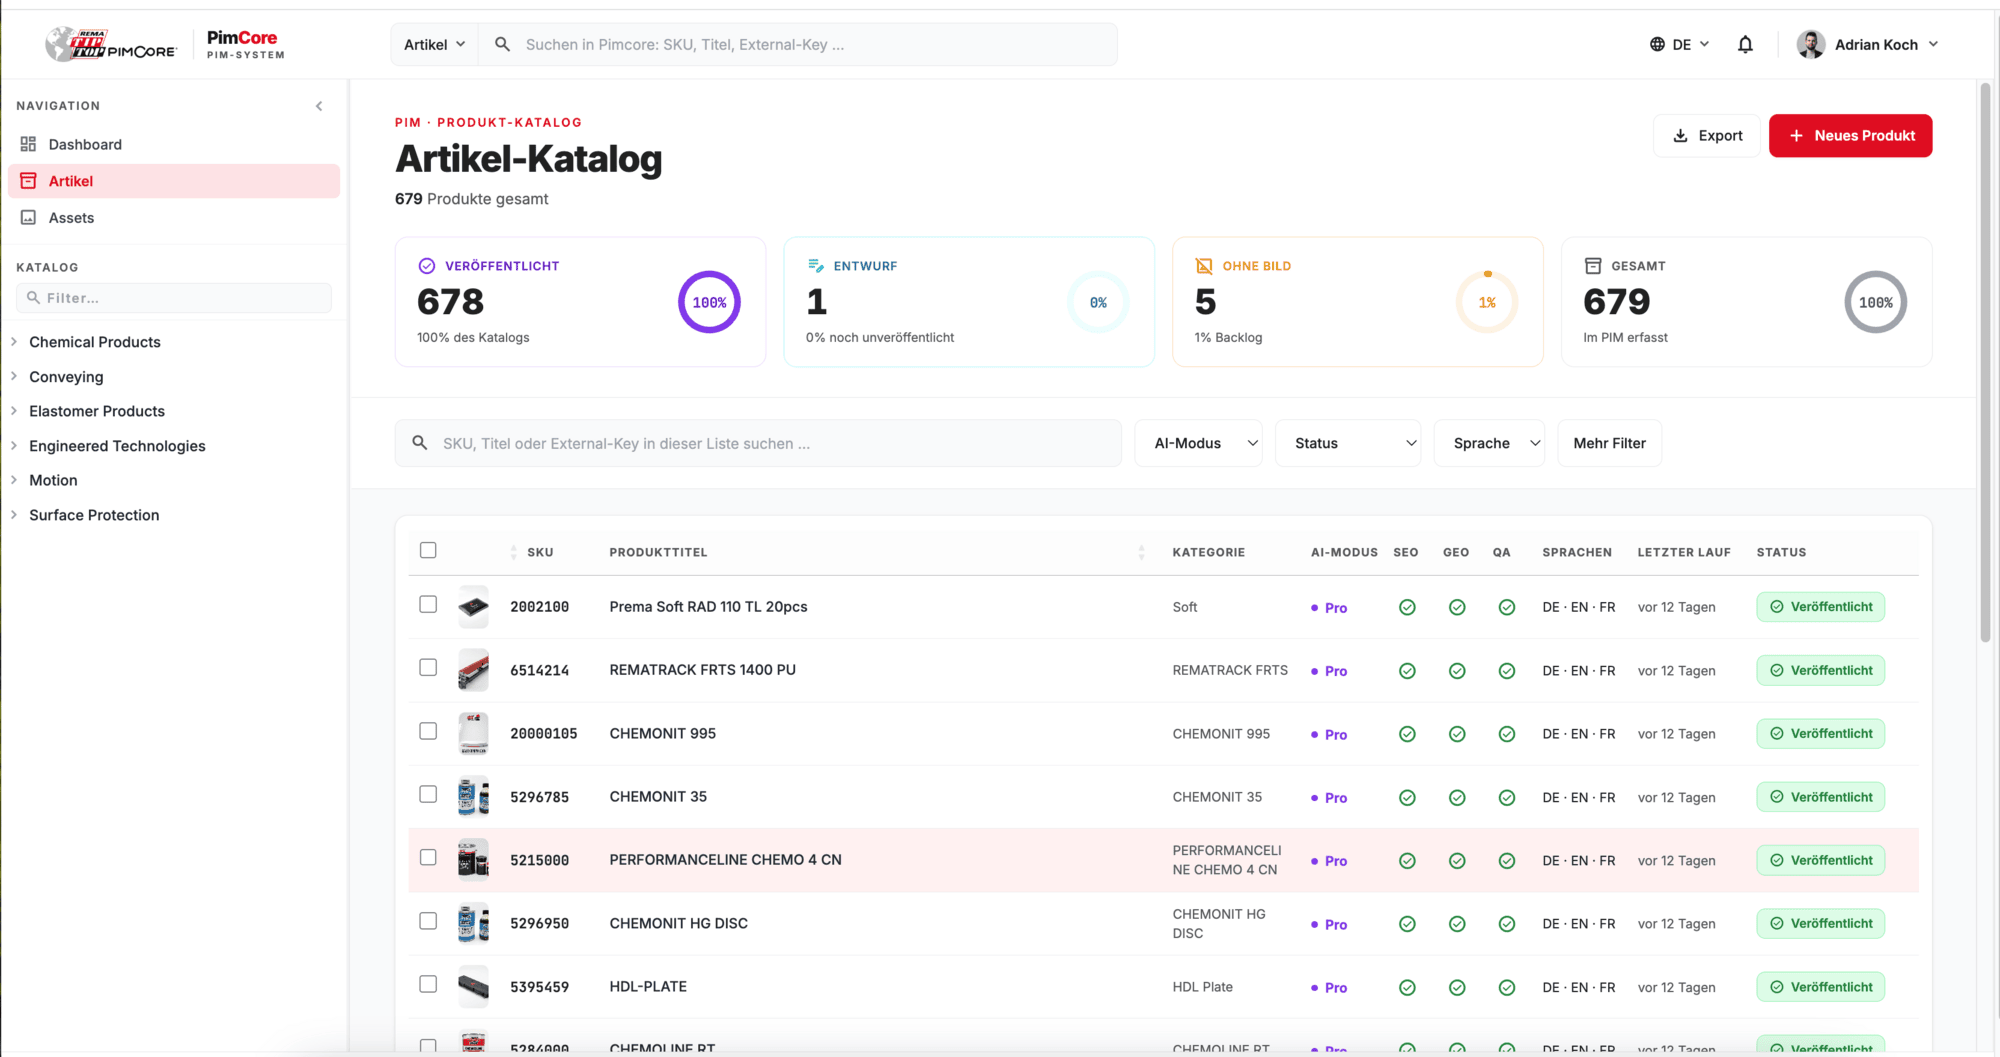Check the REMATRACK FRTS 1400 PU row

pos(428,667)
